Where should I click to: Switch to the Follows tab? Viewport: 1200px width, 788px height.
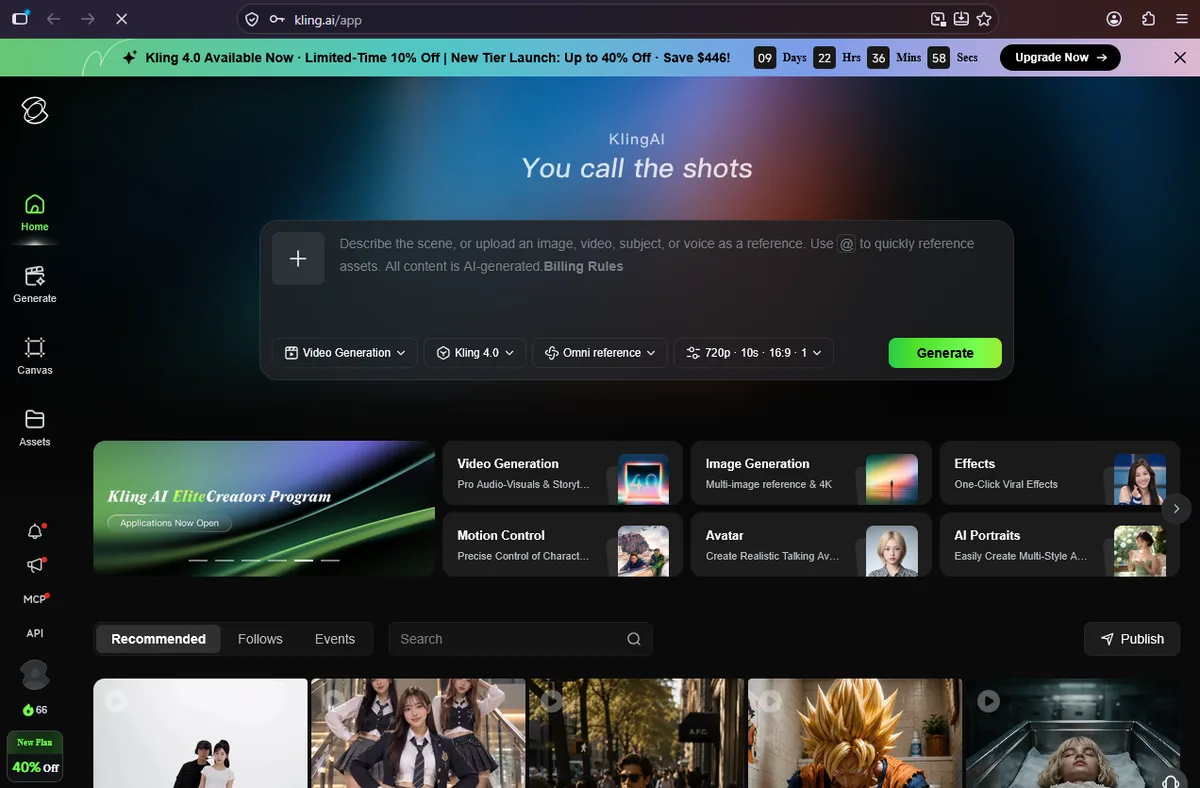coord(260,639)
